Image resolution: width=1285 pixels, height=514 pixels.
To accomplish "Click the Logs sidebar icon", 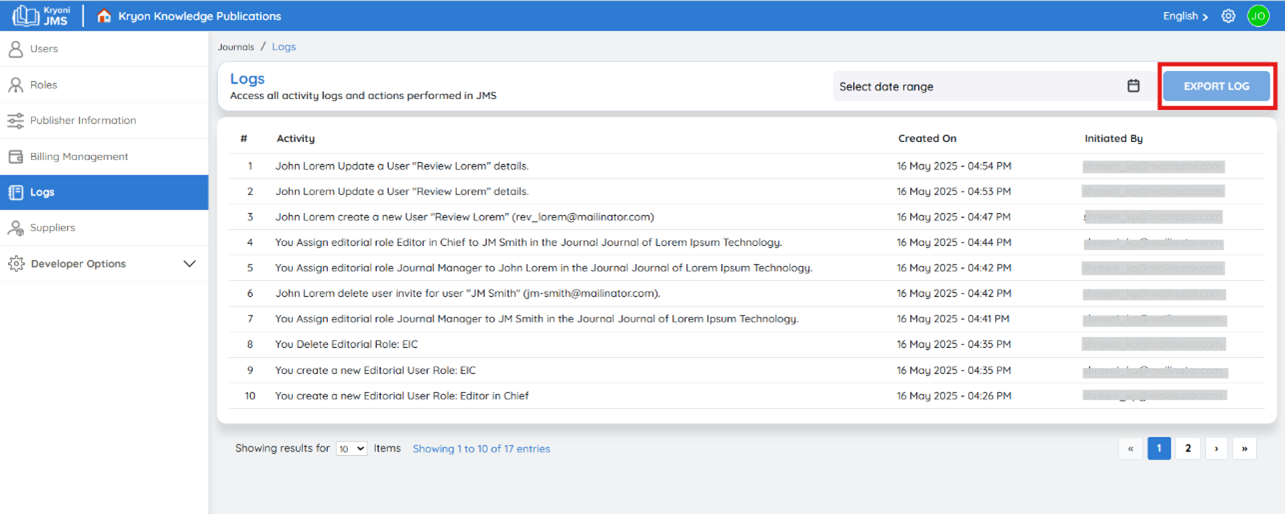I will [x=15, y=192].
